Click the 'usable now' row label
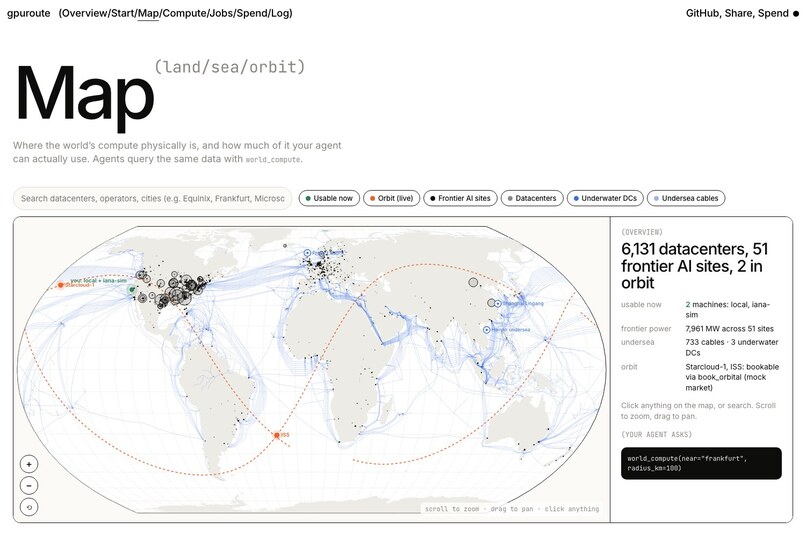Screen dimensions: 806x537 (x=641, y=305)
